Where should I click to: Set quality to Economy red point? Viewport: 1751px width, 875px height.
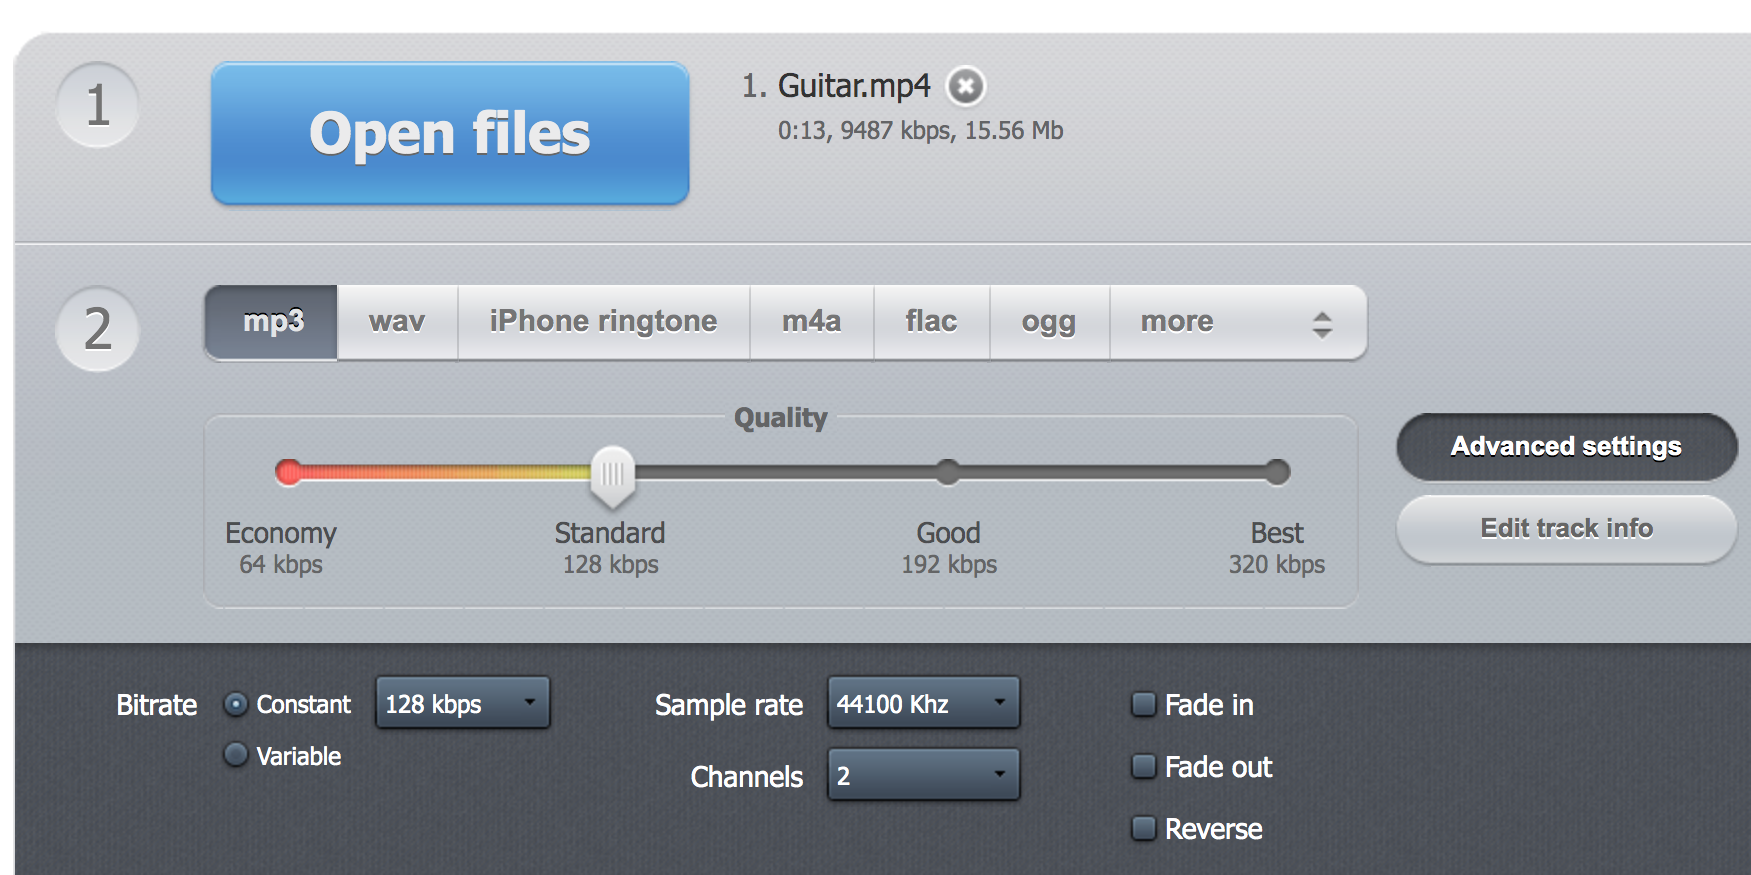[x=289, y=472]
